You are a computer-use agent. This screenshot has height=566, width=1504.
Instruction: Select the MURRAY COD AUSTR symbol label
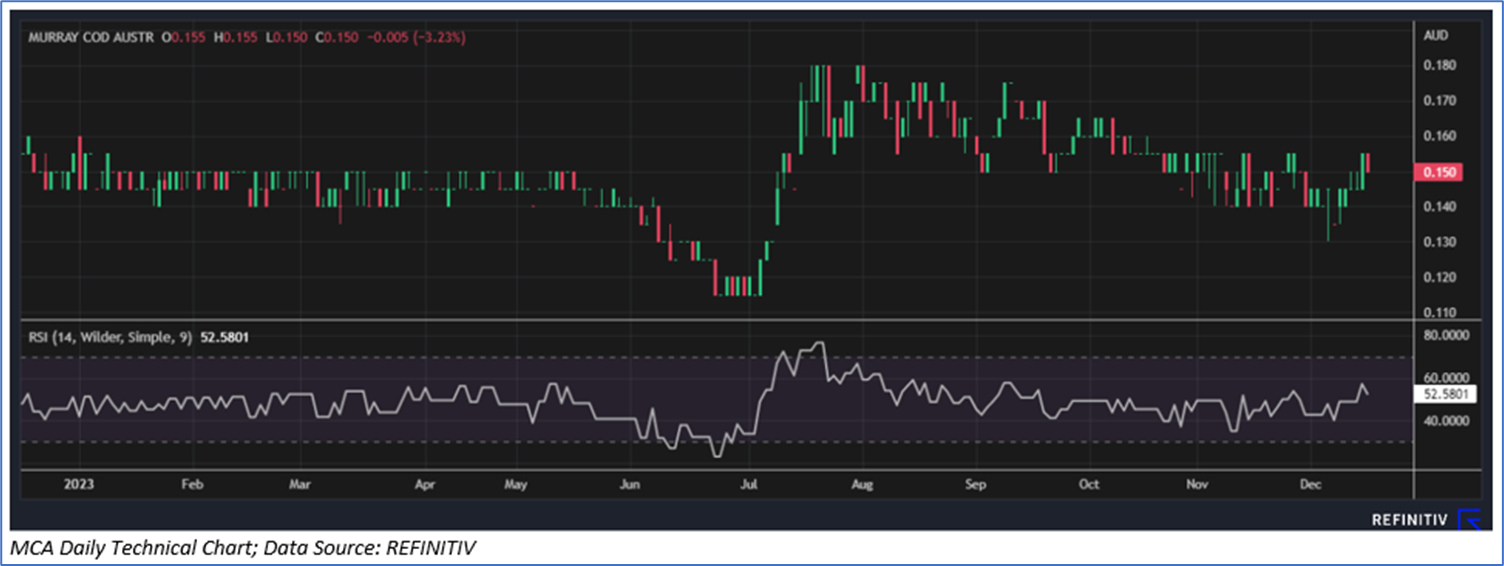(91, 37)
